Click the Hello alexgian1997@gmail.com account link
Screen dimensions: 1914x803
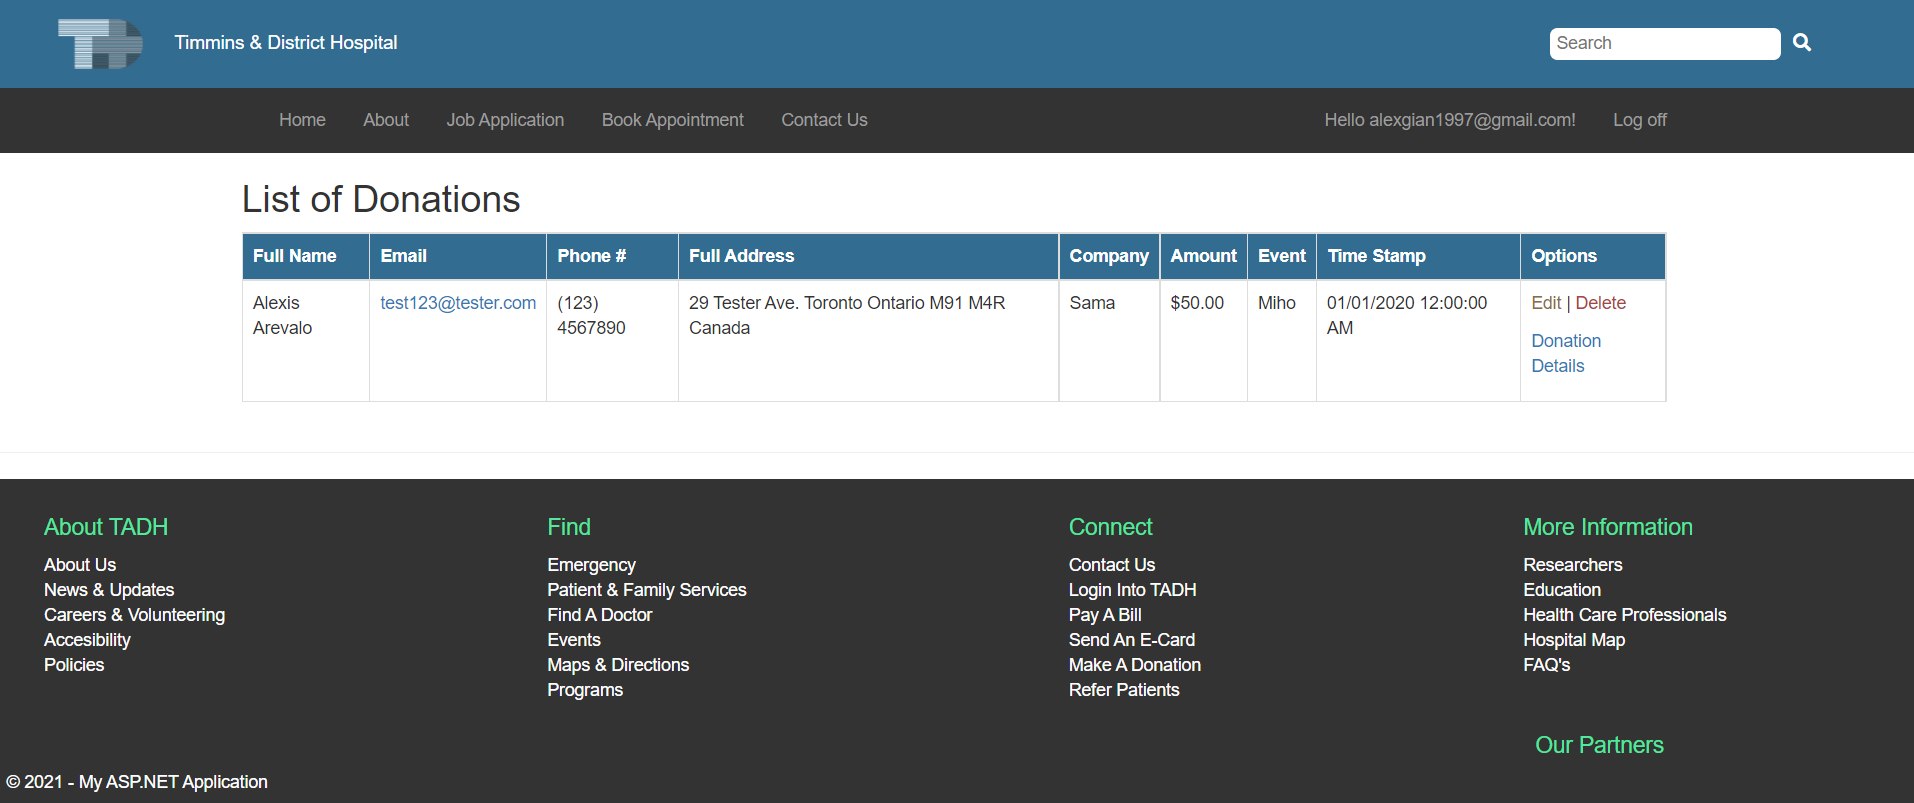coord(1449,120)
